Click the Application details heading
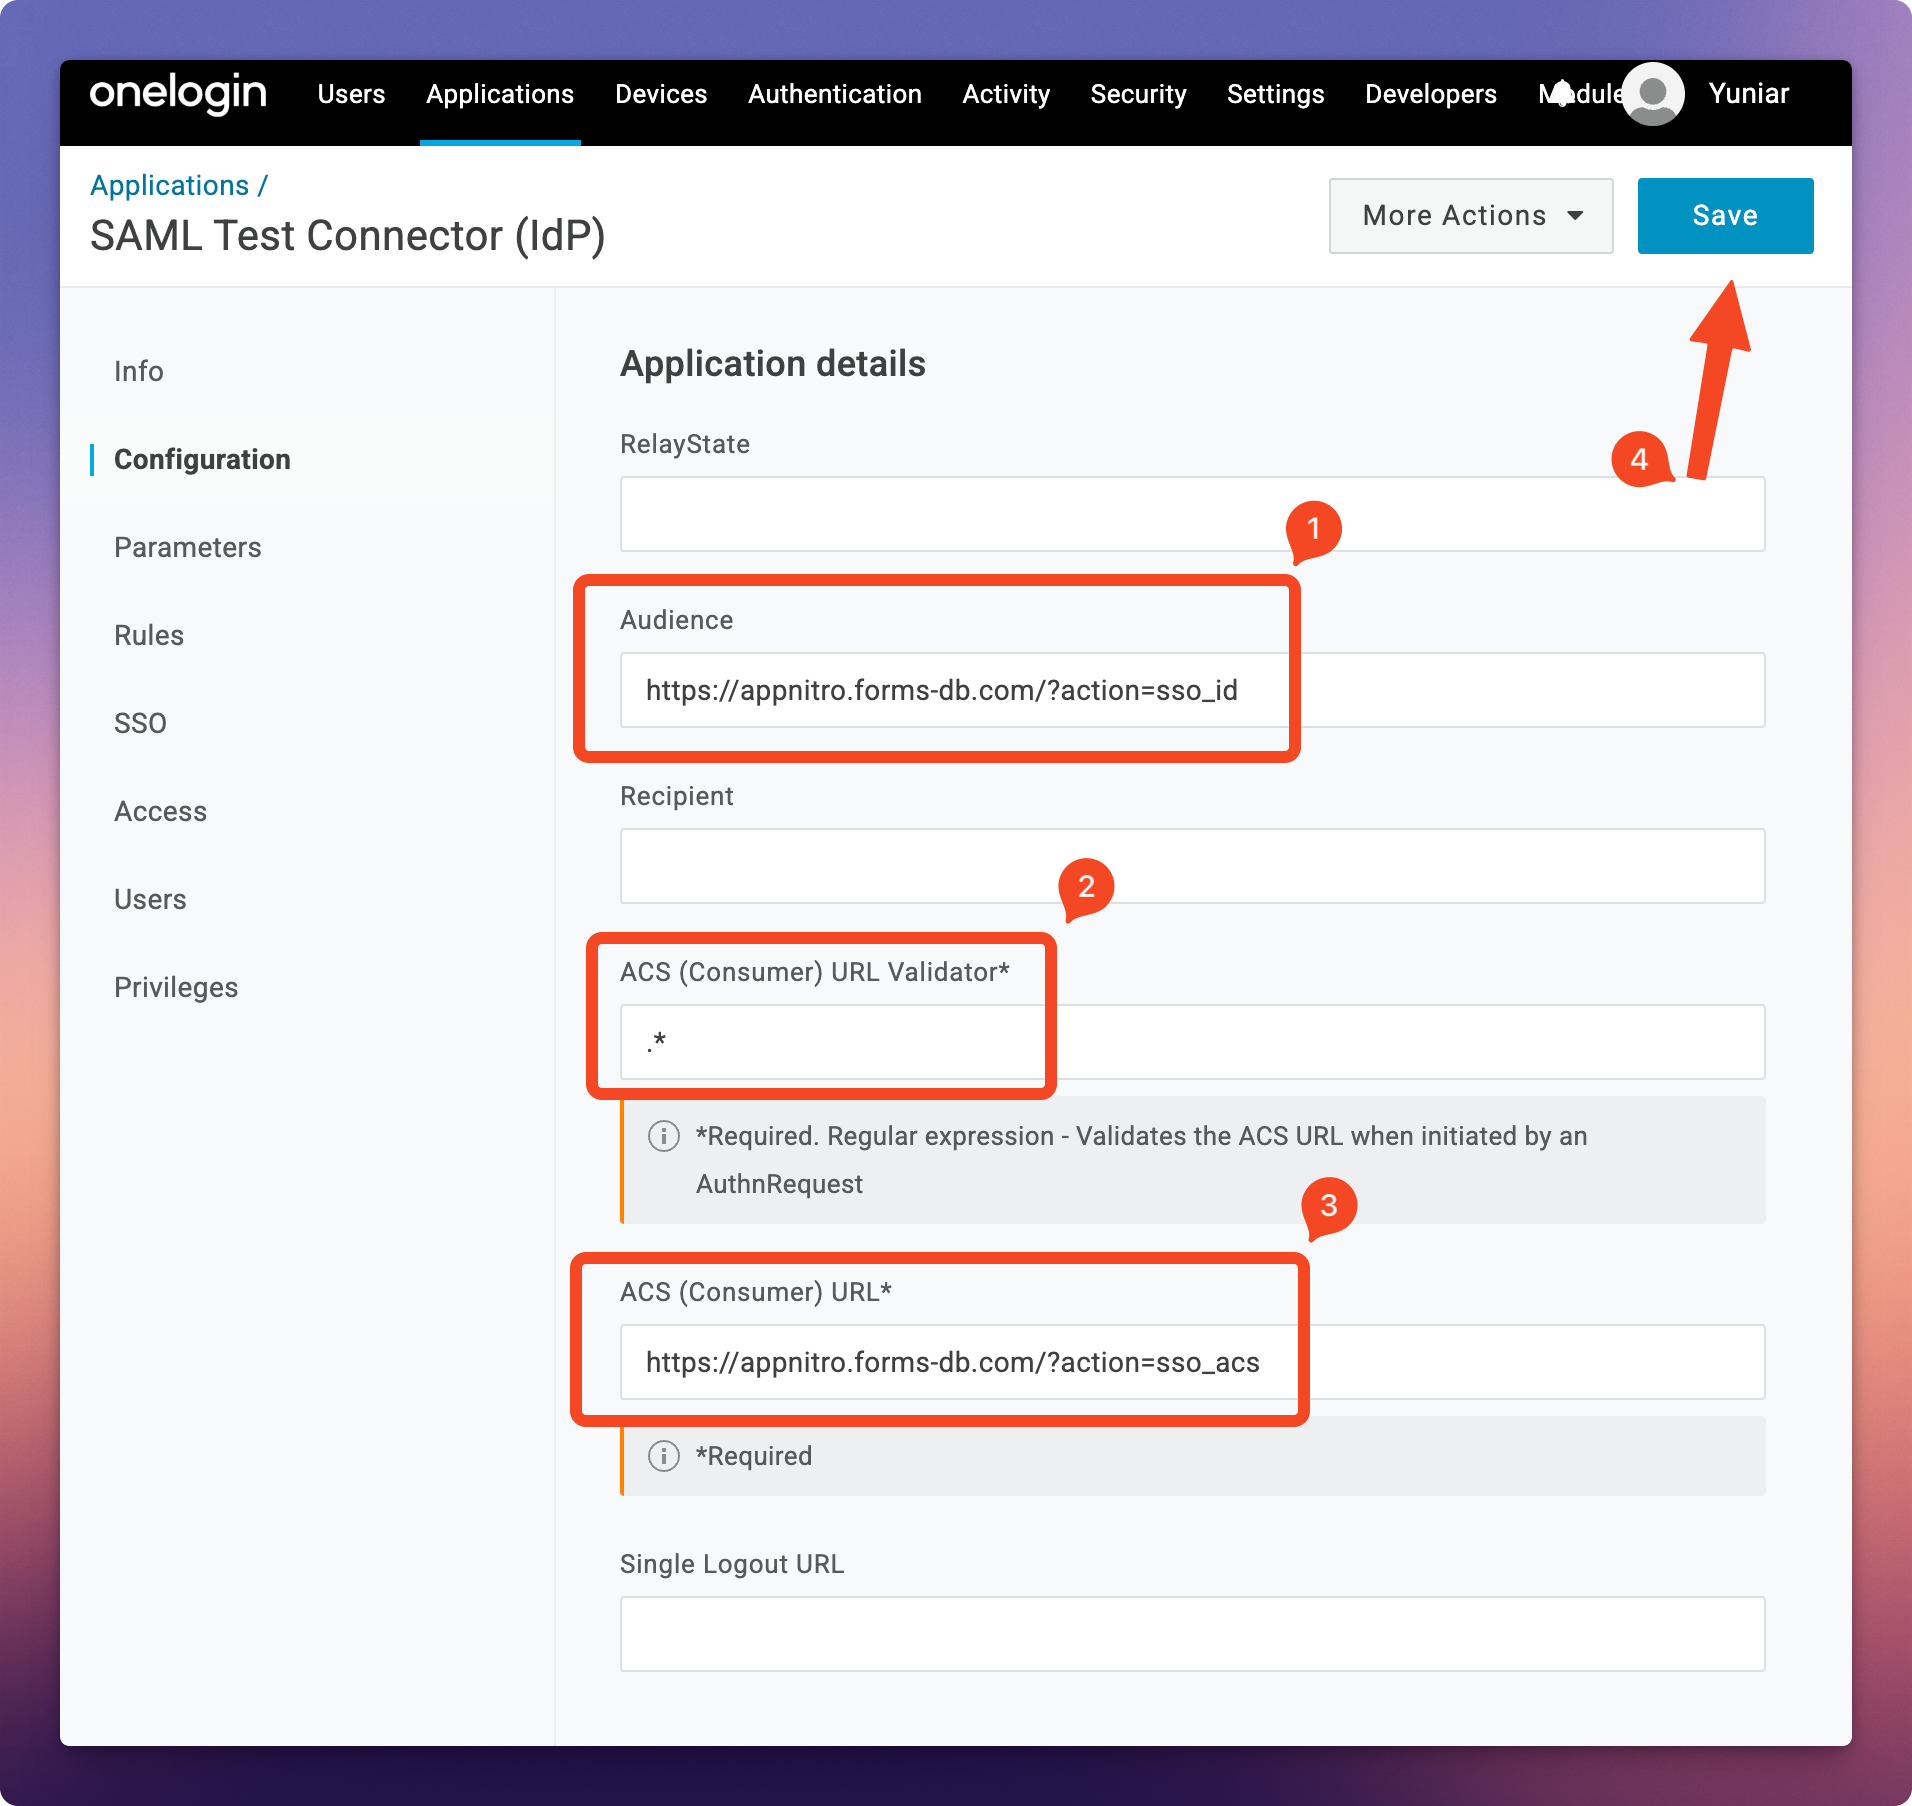This screenshot has height=1806, width=1912. (x=773, y=364)
